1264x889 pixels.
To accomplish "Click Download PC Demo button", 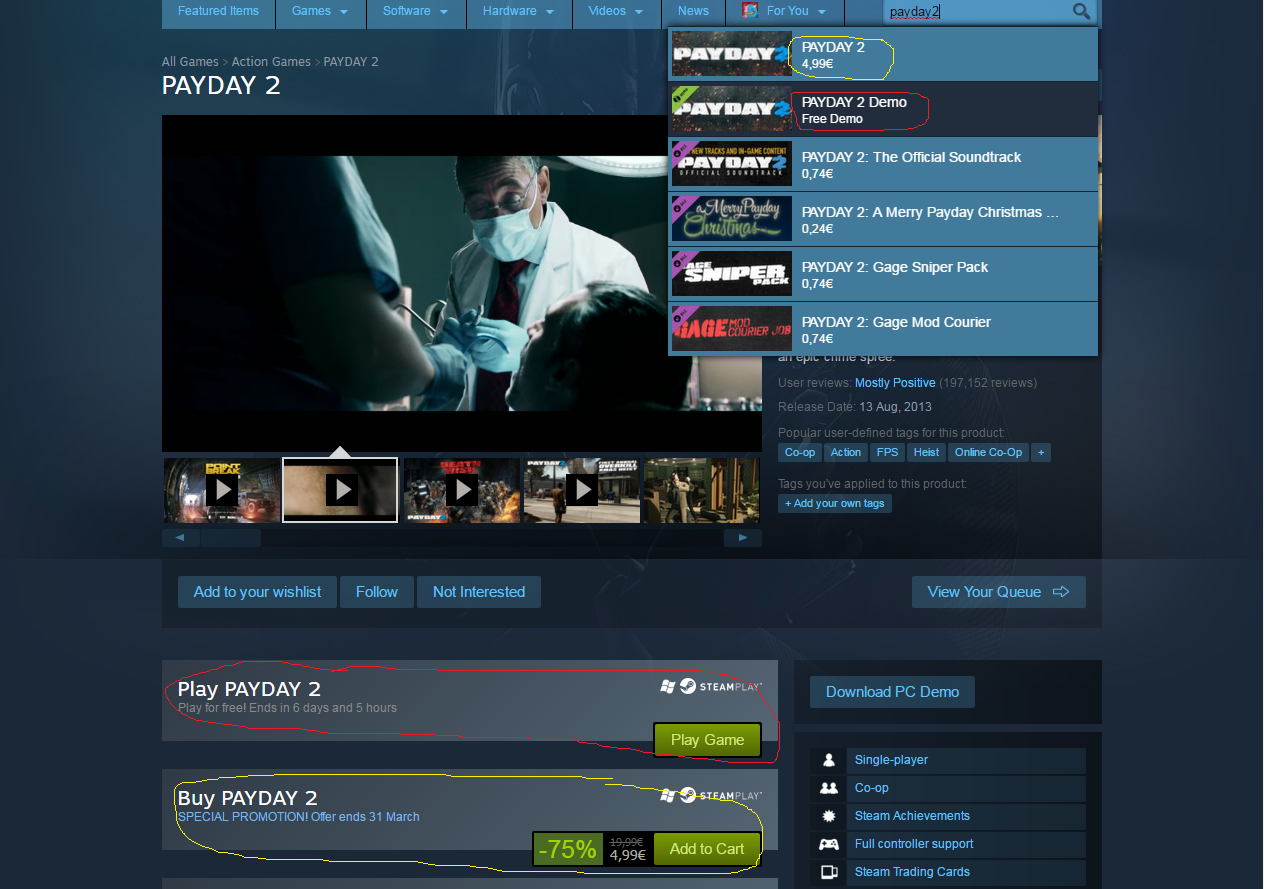I will click(x=892, y=692).
